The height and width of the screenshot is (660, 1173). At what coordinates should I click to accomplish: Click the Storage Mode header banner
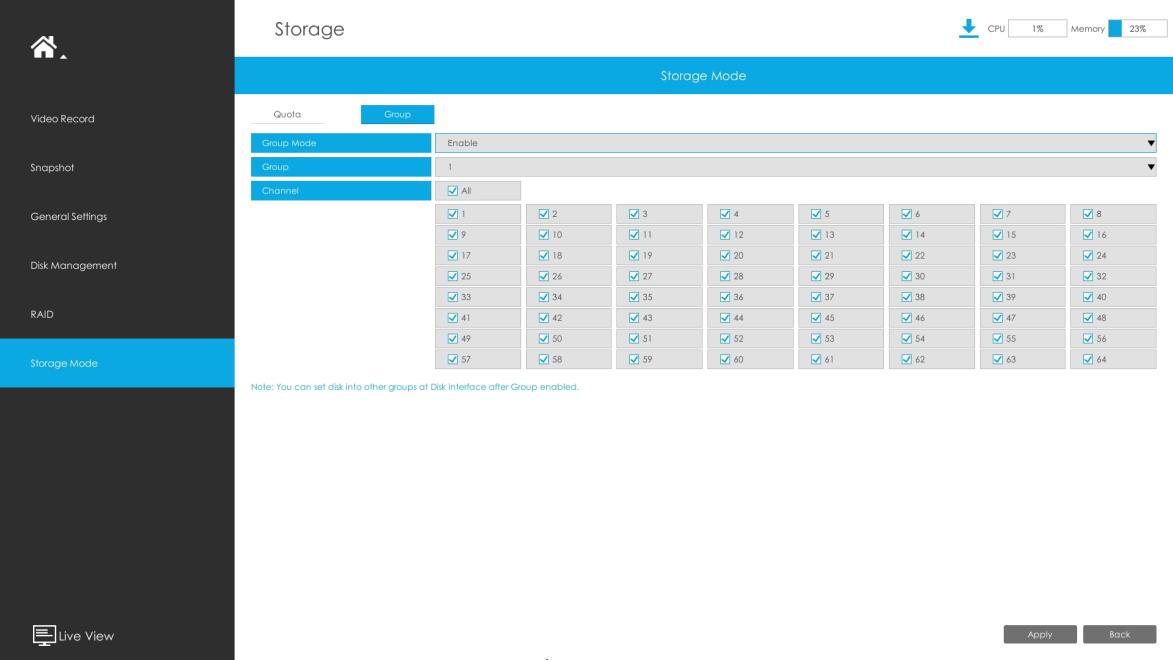tap(703, 76)
